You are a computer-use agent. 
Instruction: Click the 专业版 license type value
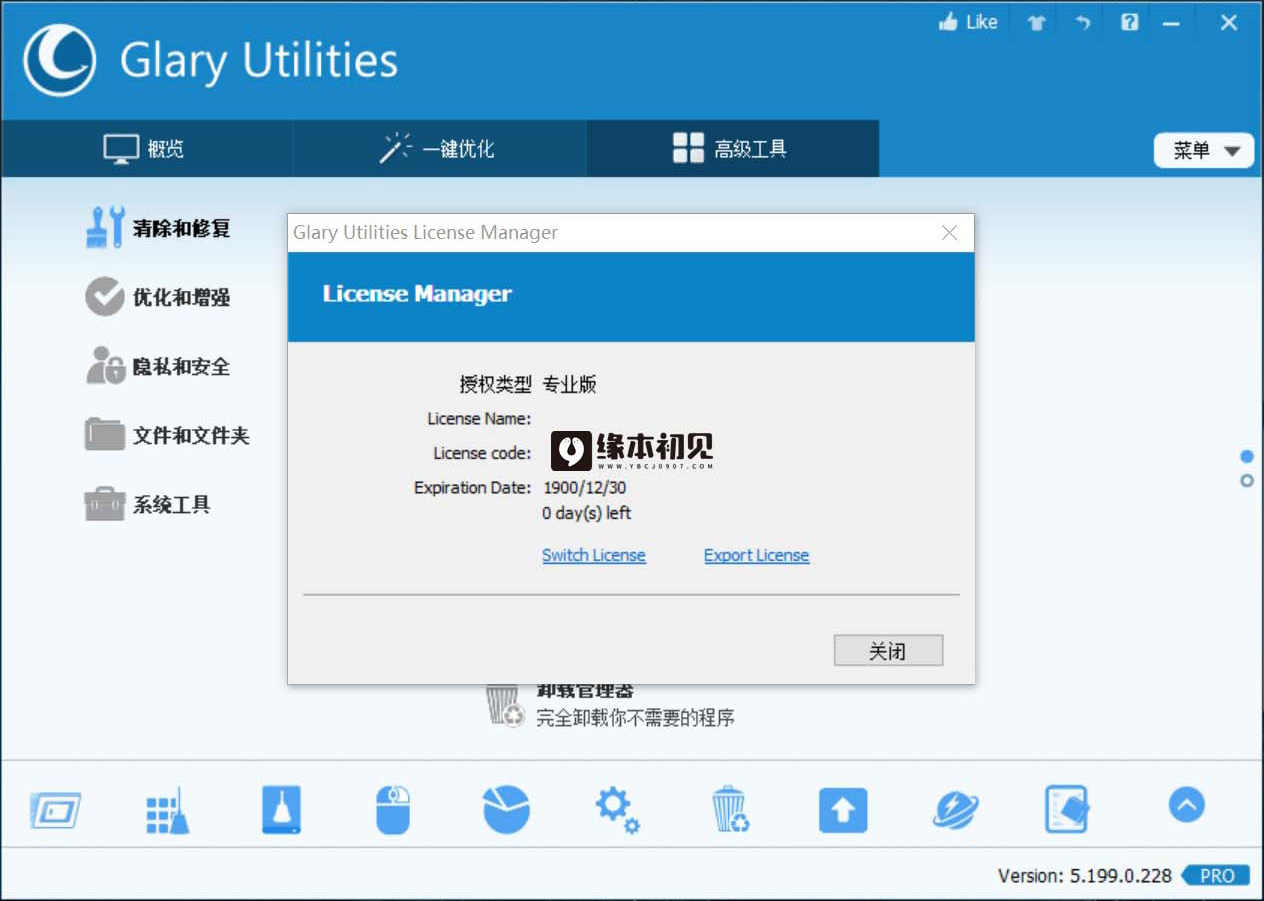[x=570, y=384]
